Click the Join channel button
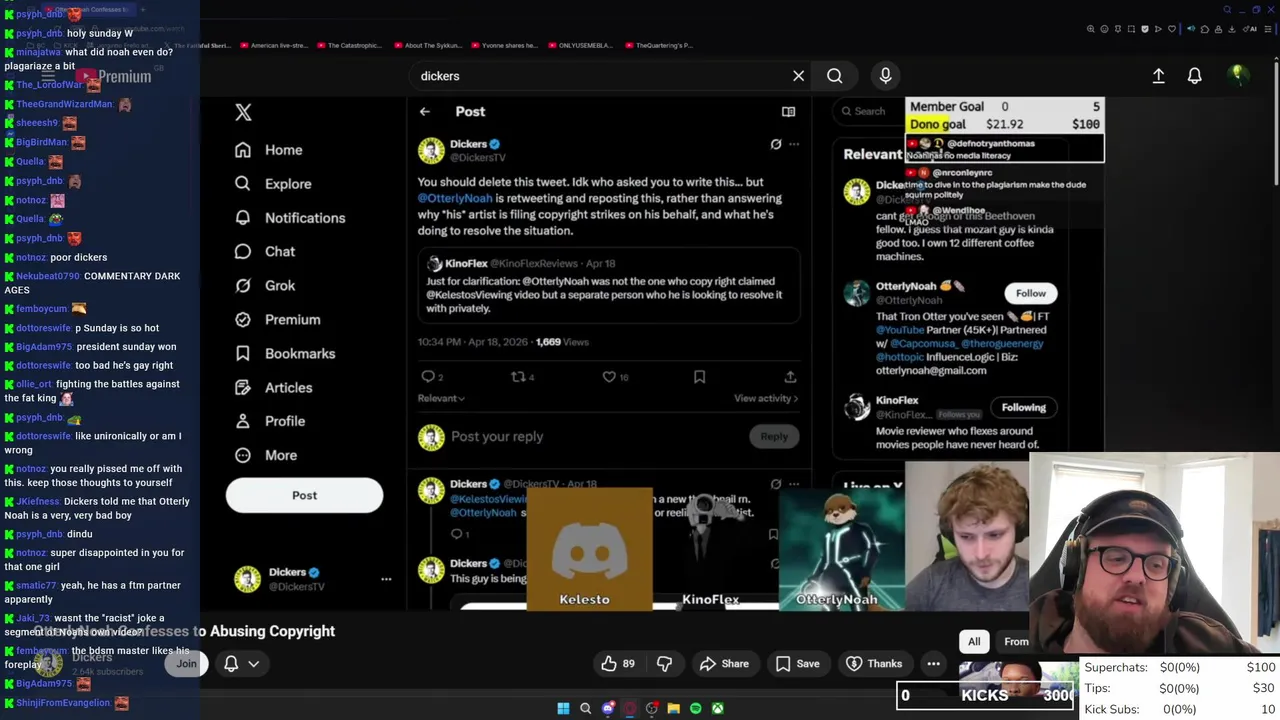Screen dimensions: 1280x720 click(186, 664)
